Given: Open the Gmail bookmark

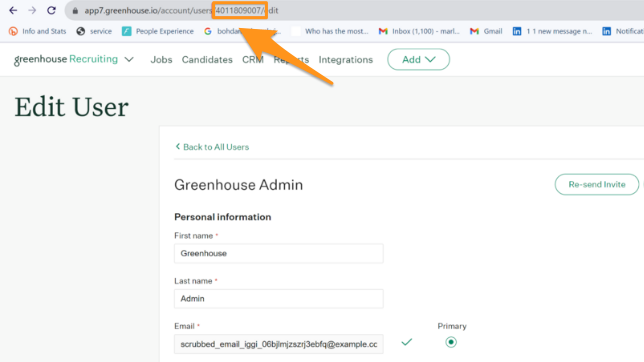Looking at the screenshot, I should tap(486, 31).
